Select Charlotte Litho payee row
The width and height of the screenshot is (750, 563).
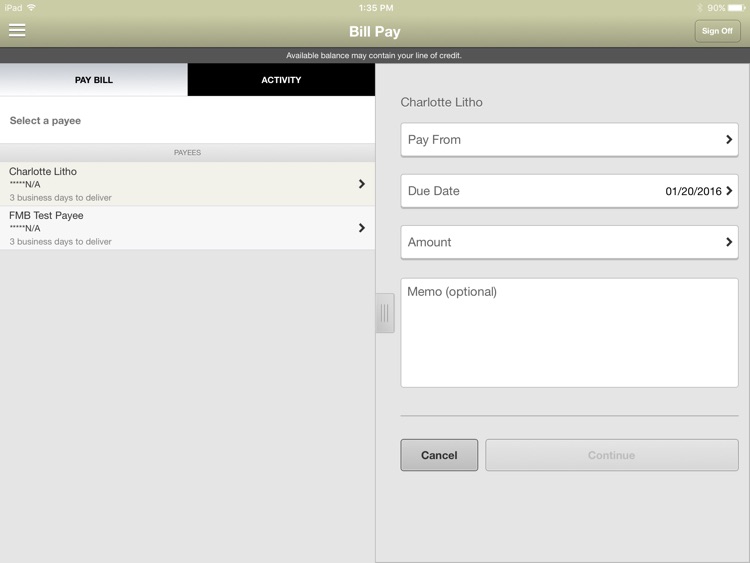[x=187, y=184]
